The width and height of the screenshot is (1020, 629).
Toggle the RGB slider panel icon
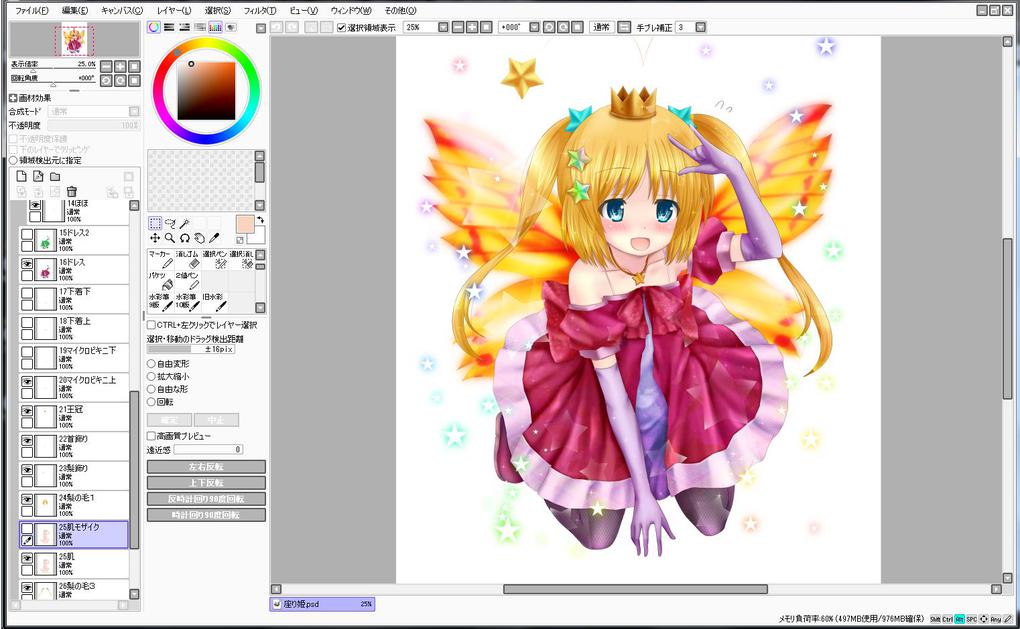coord(169,27)
